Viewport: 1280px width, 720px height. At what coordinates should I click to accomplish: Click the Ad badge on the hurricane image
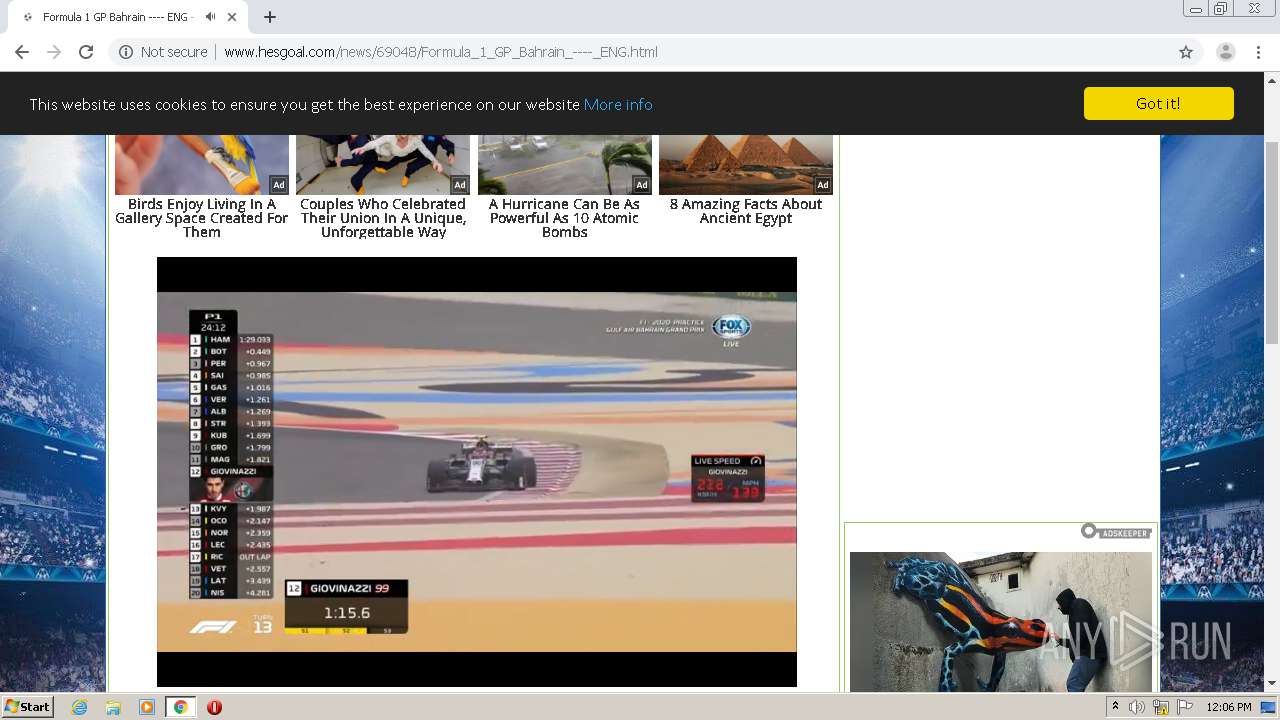pos(641,185)
